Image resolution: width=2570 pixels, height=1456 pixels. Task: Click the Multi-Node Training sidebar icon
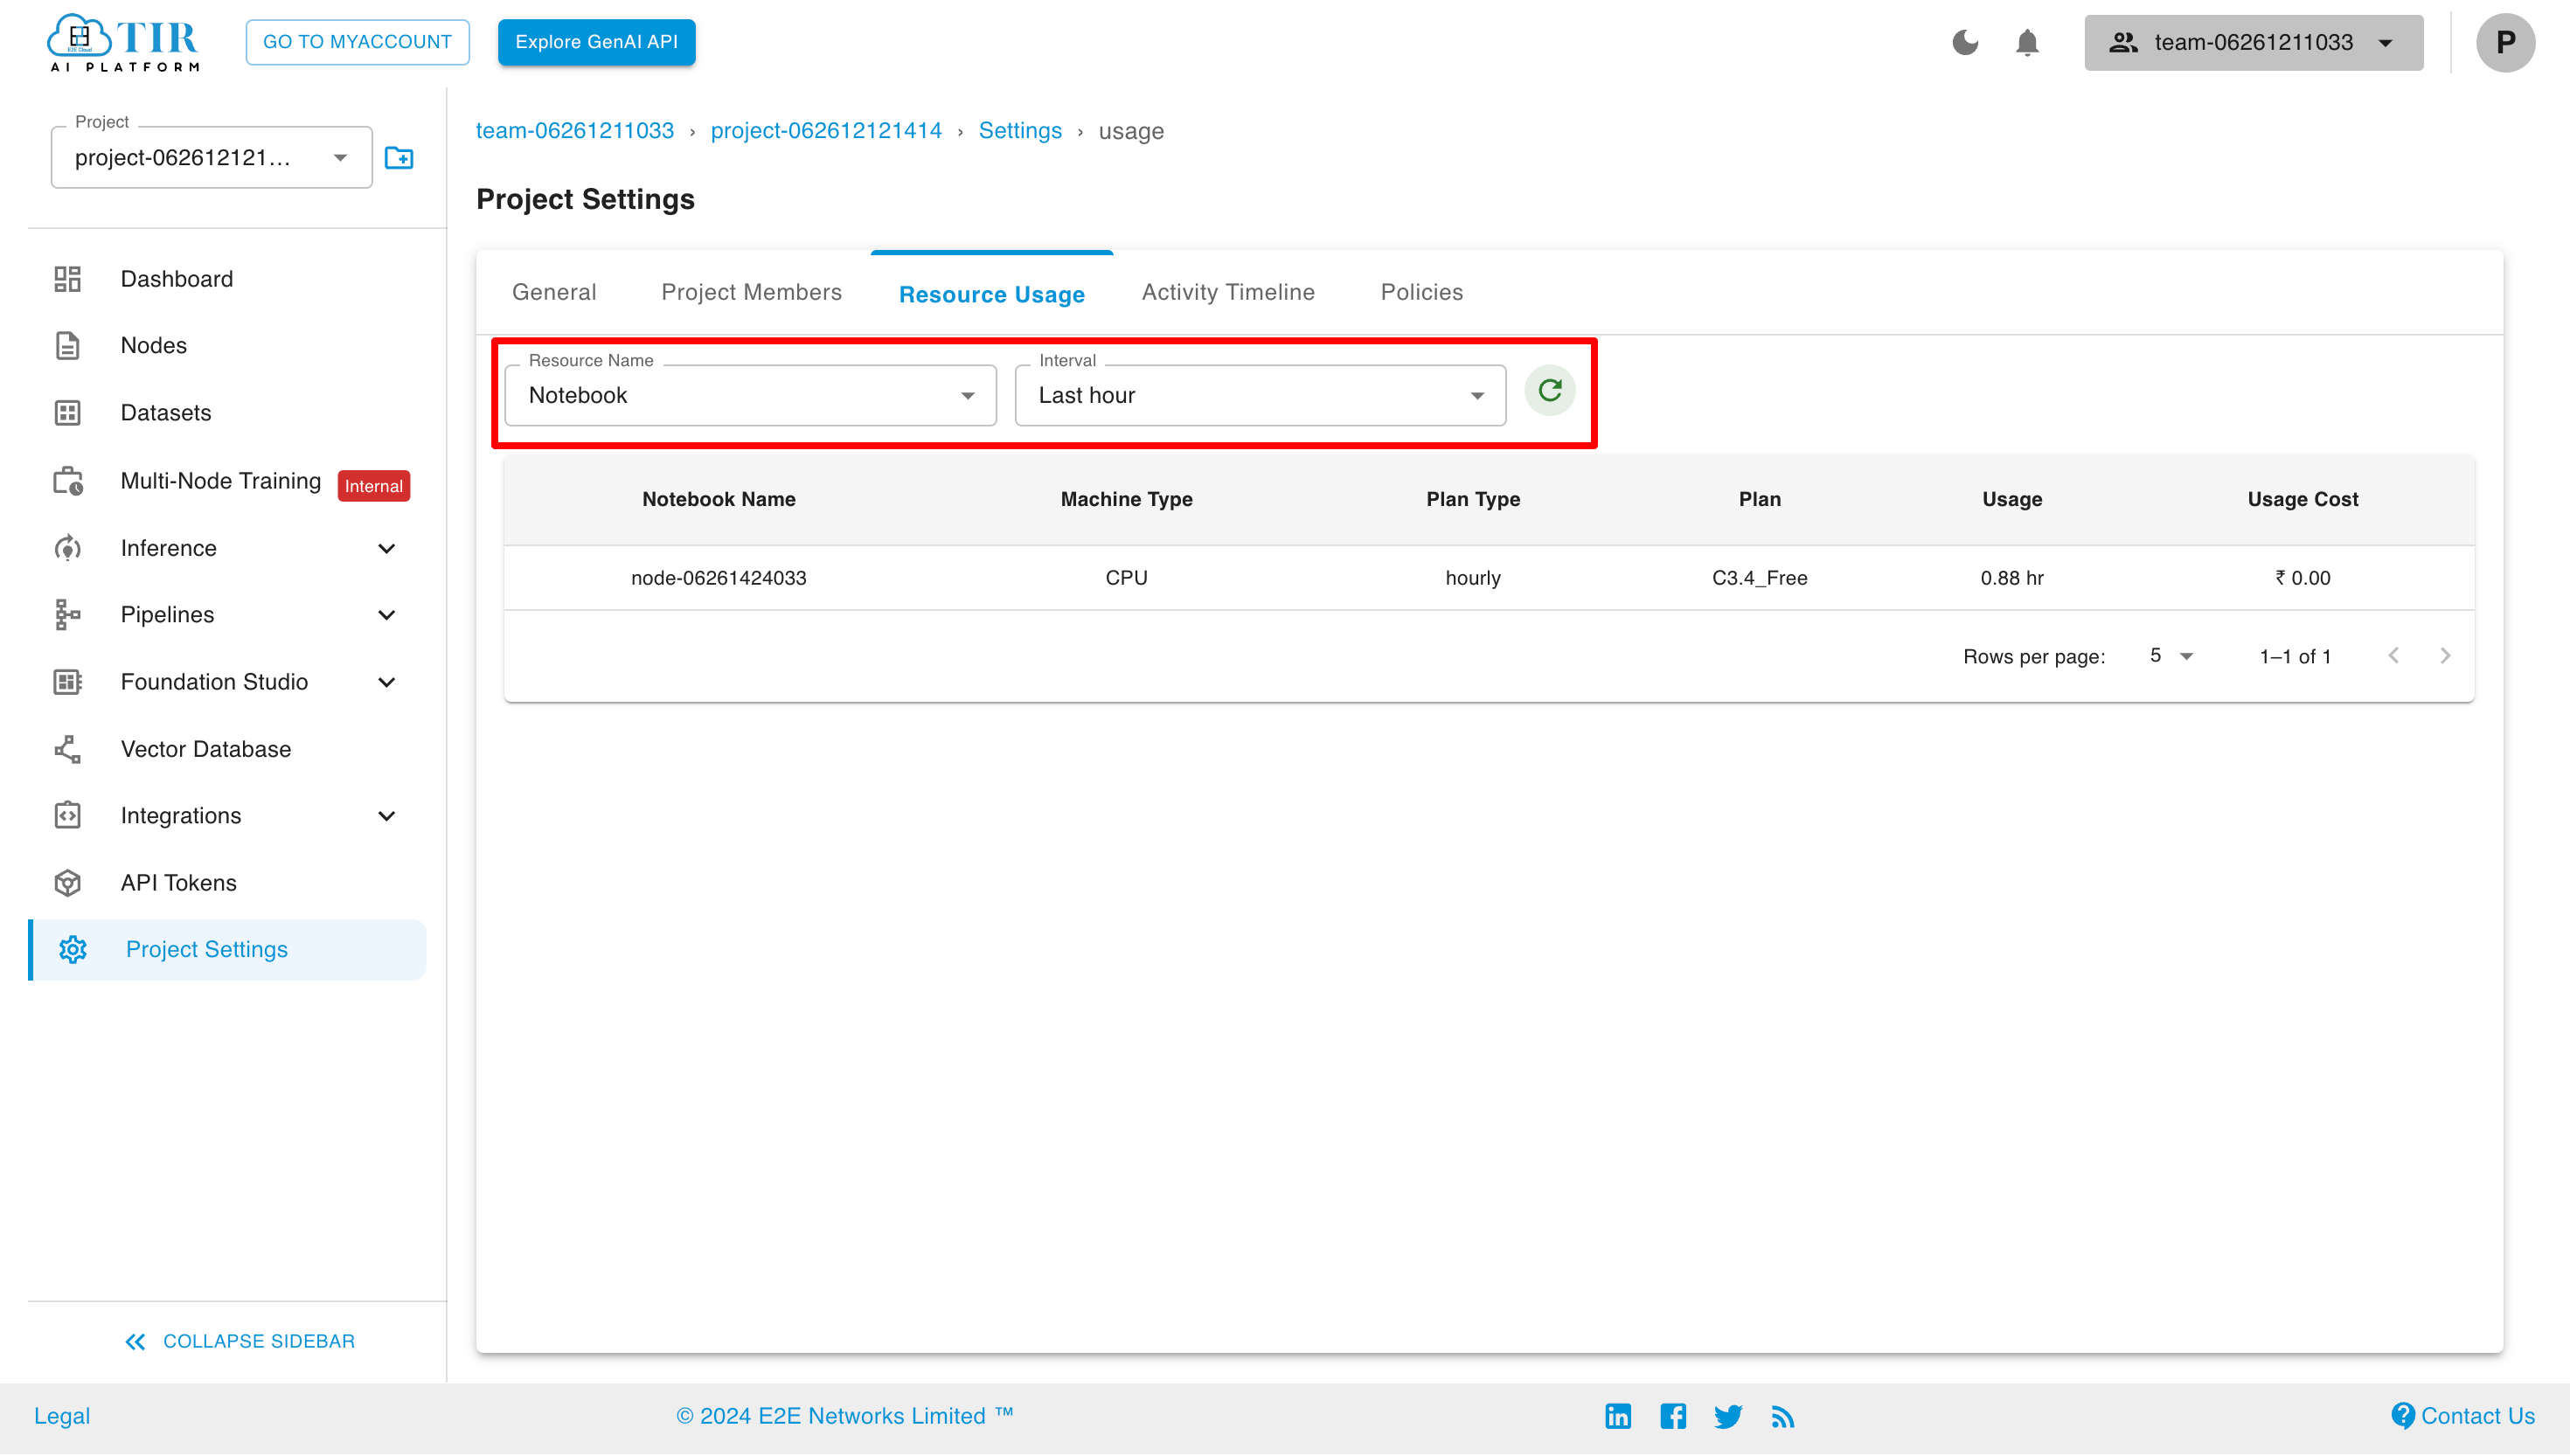pyautogui.click(x=67, y=480)
